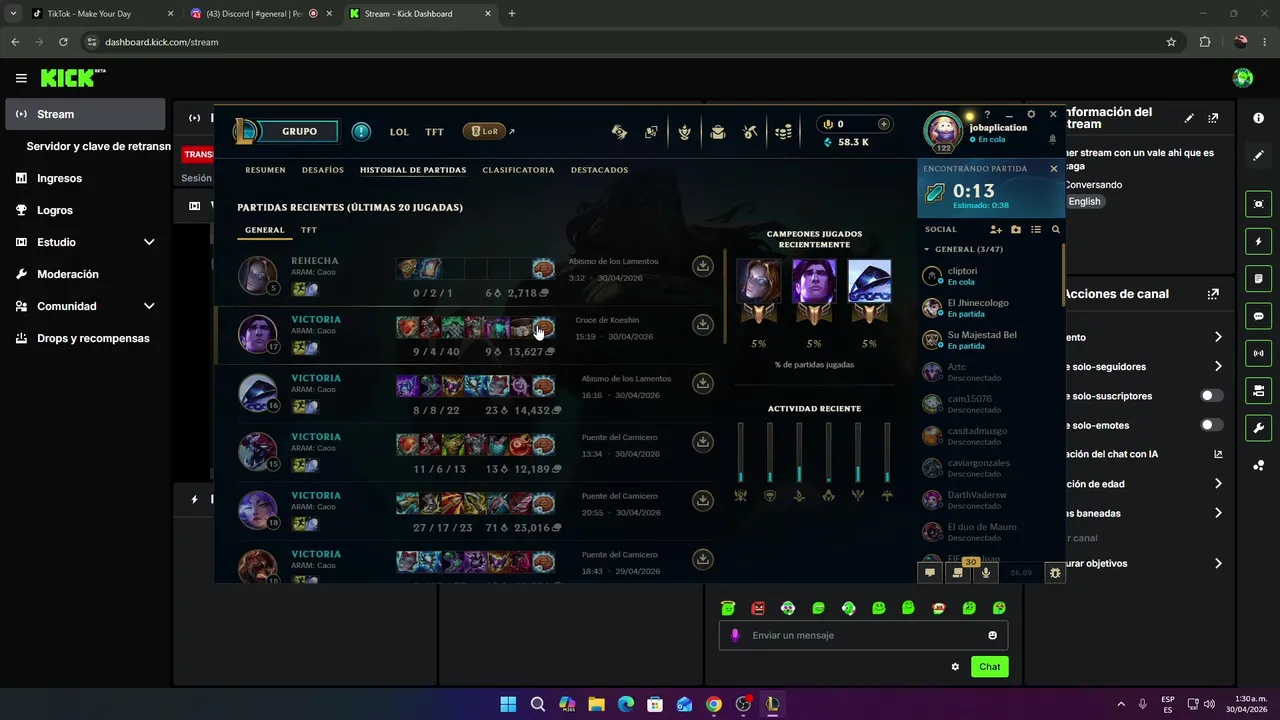Open Windows Start button
1280x720 pixels.
tap(508, 704)
